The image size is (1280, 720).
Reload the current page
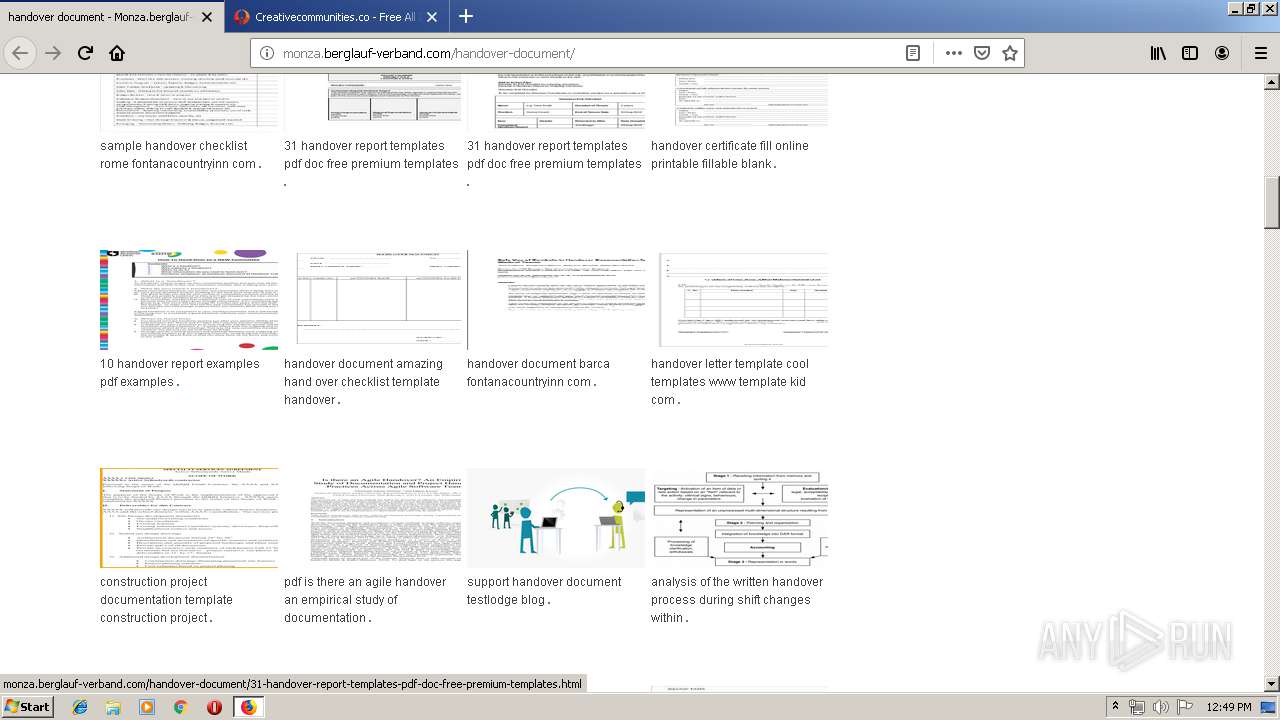click(85, 53)
